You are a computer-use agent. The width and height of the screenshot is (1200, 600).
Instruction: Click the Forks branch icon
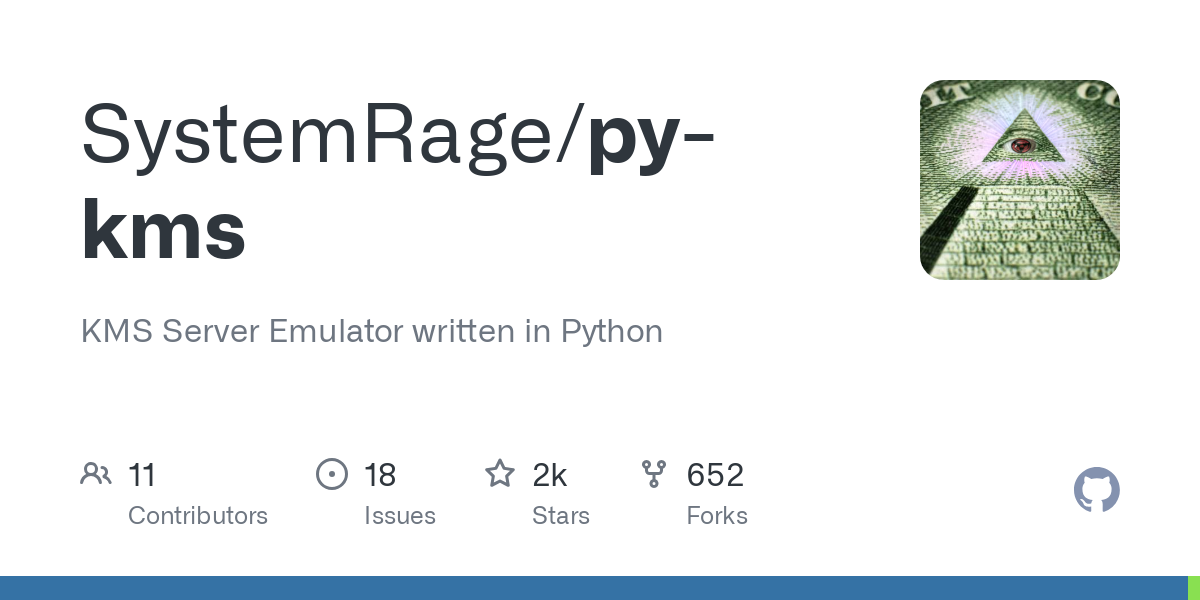pyautogui.click(x=654, y=474)
